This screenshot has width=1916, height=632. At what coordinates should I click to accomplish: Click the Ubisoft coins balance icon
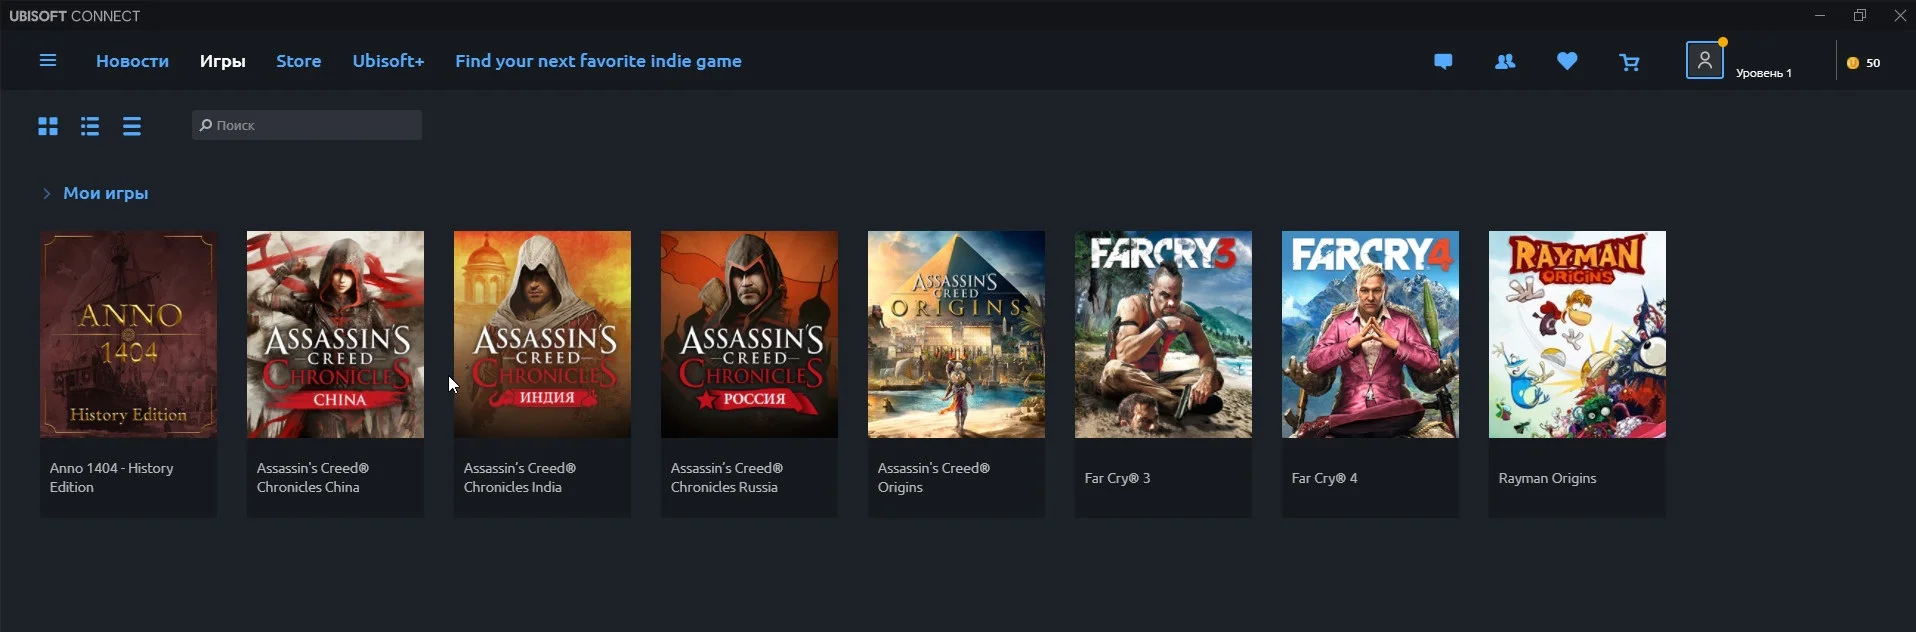(1853, 63)
